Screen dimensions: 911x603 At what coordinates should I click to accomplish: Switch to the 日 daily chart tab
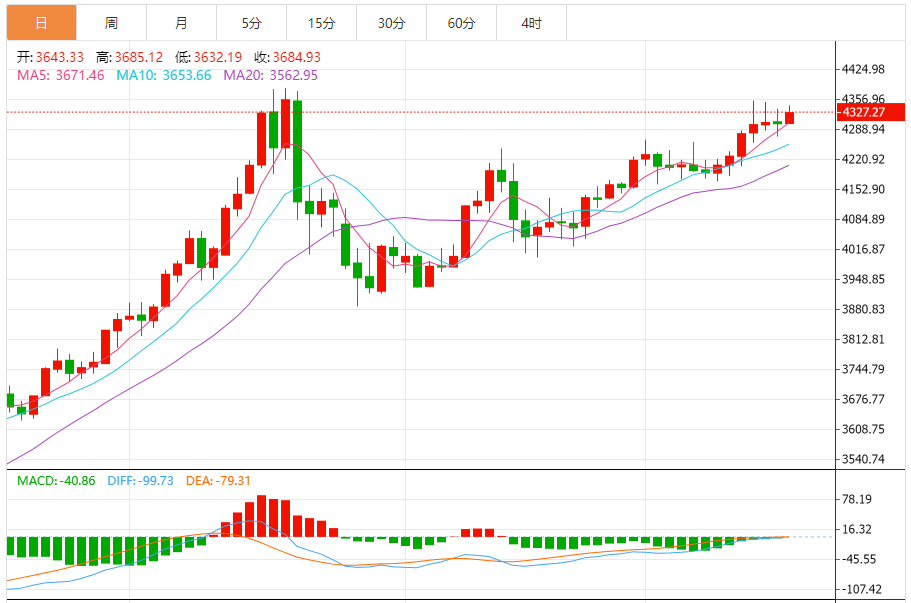point(41,22)
